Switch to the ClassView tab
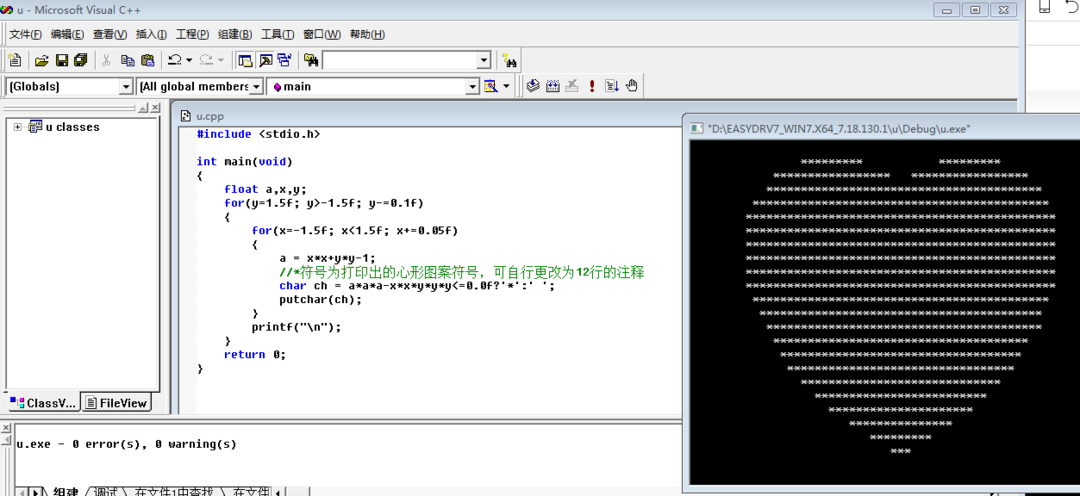Image resolution: width=1080 pixels, height=496 pixels. [x=43, y=403]
